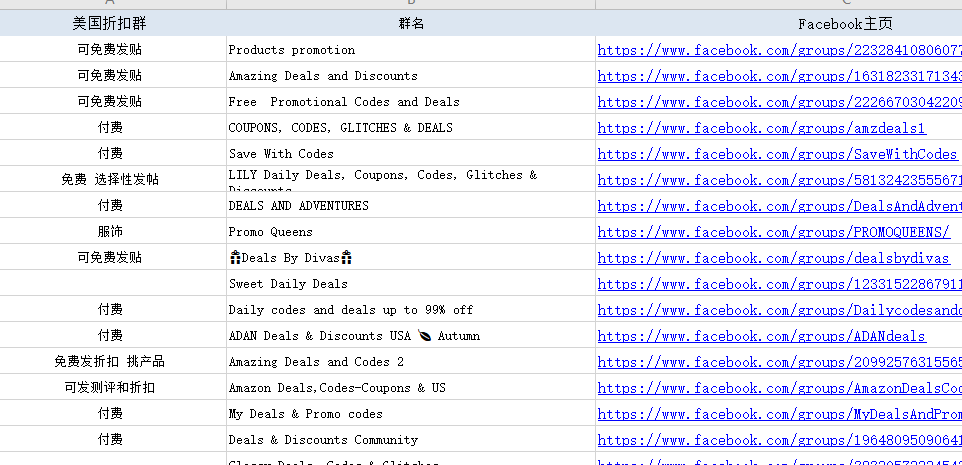Open the link for Sweet Daily Deals

click(779, 283)
